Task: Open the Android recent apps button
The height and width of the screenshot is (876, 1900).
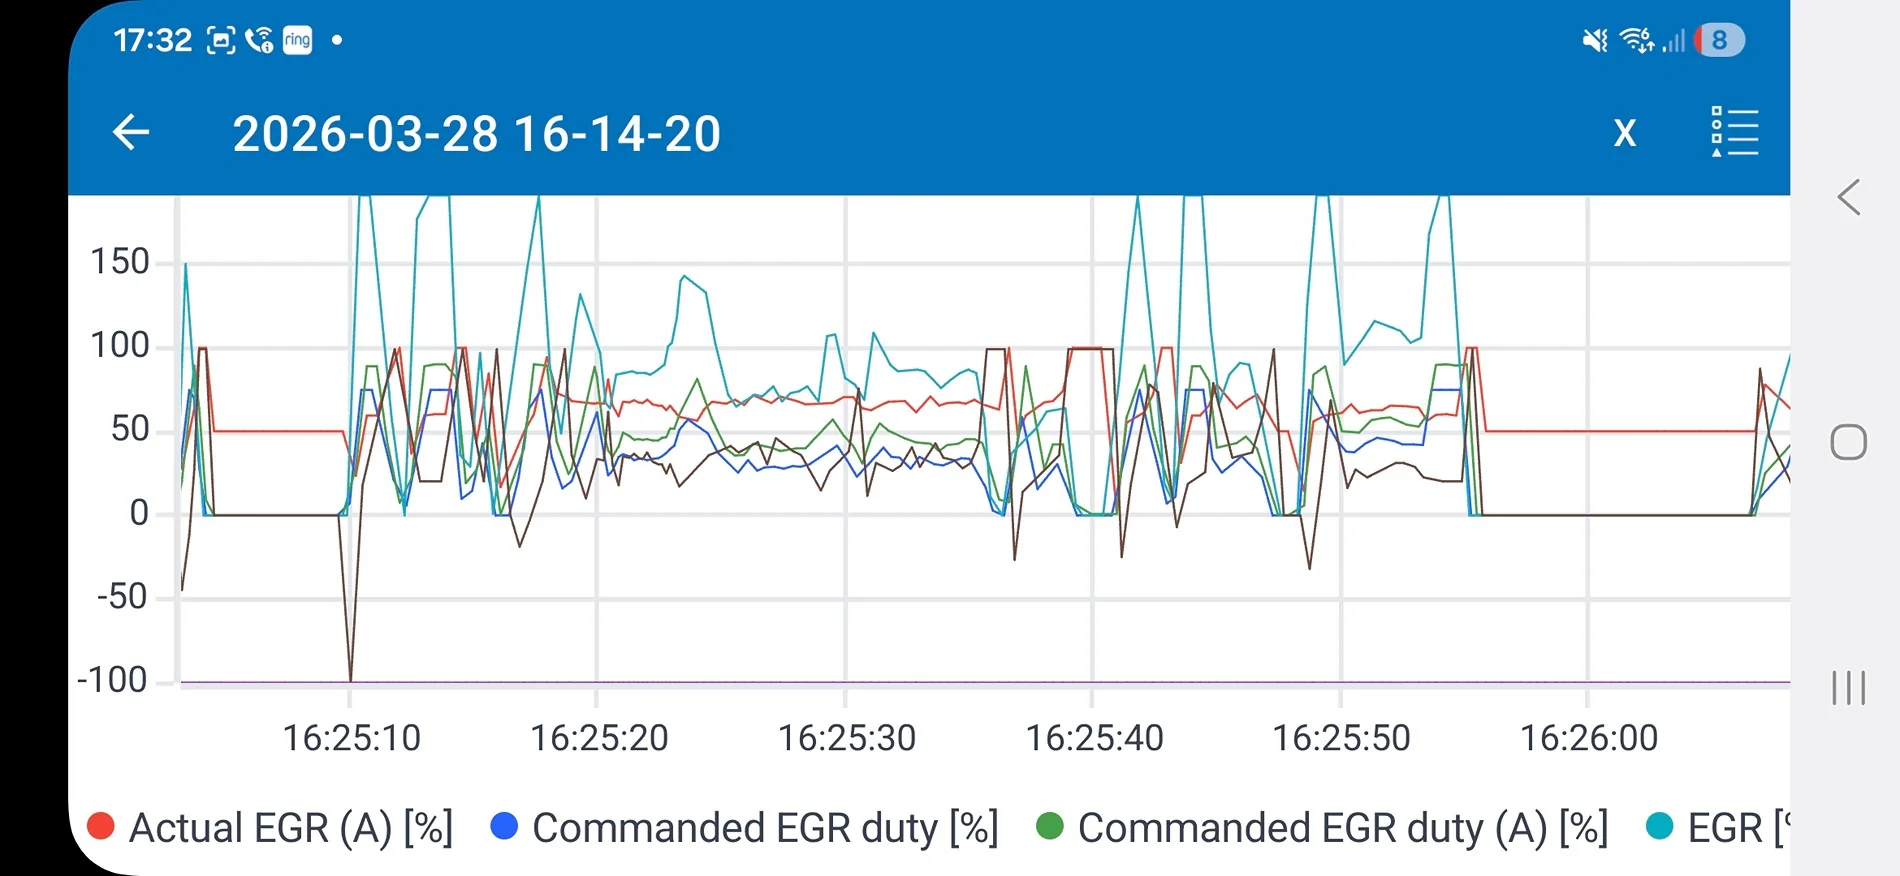Action: [1848, 688]
